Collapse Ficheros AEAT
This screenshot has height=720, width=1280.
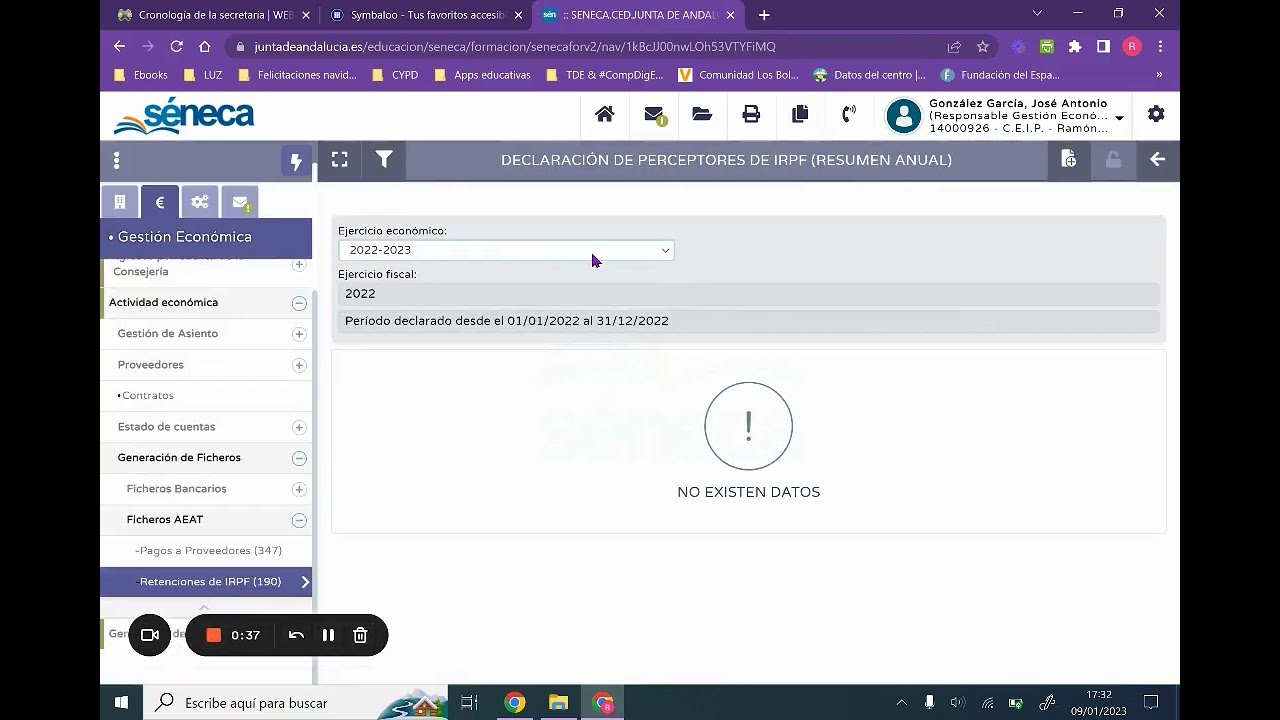(x=299, y=520)
